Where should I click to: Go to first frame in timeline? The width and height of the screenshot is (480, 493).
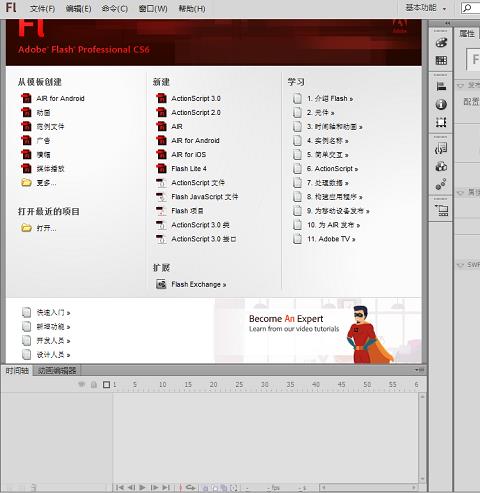pos(119,487)
